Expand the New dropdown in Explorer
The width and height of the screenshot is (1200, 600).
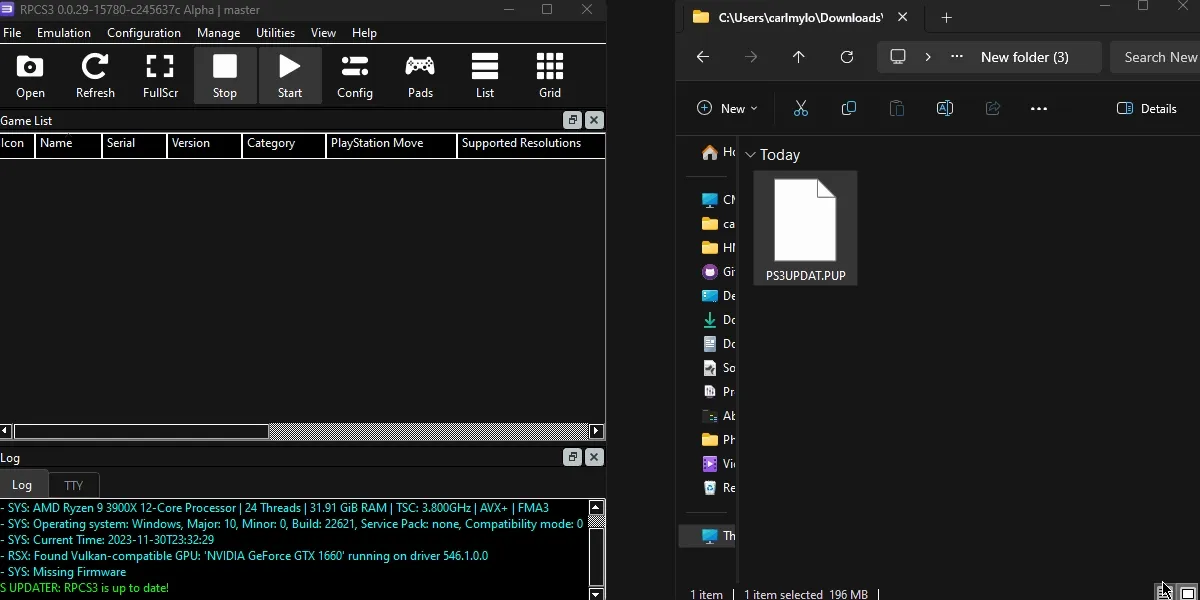[727, 108]
